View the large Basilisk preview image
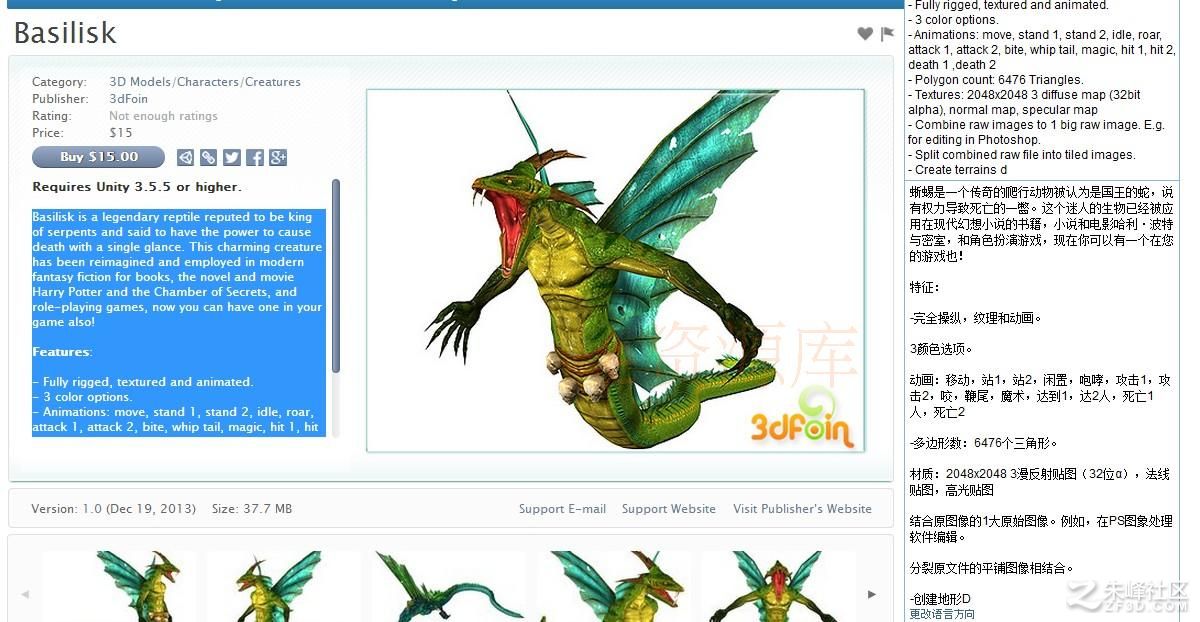 615,271
